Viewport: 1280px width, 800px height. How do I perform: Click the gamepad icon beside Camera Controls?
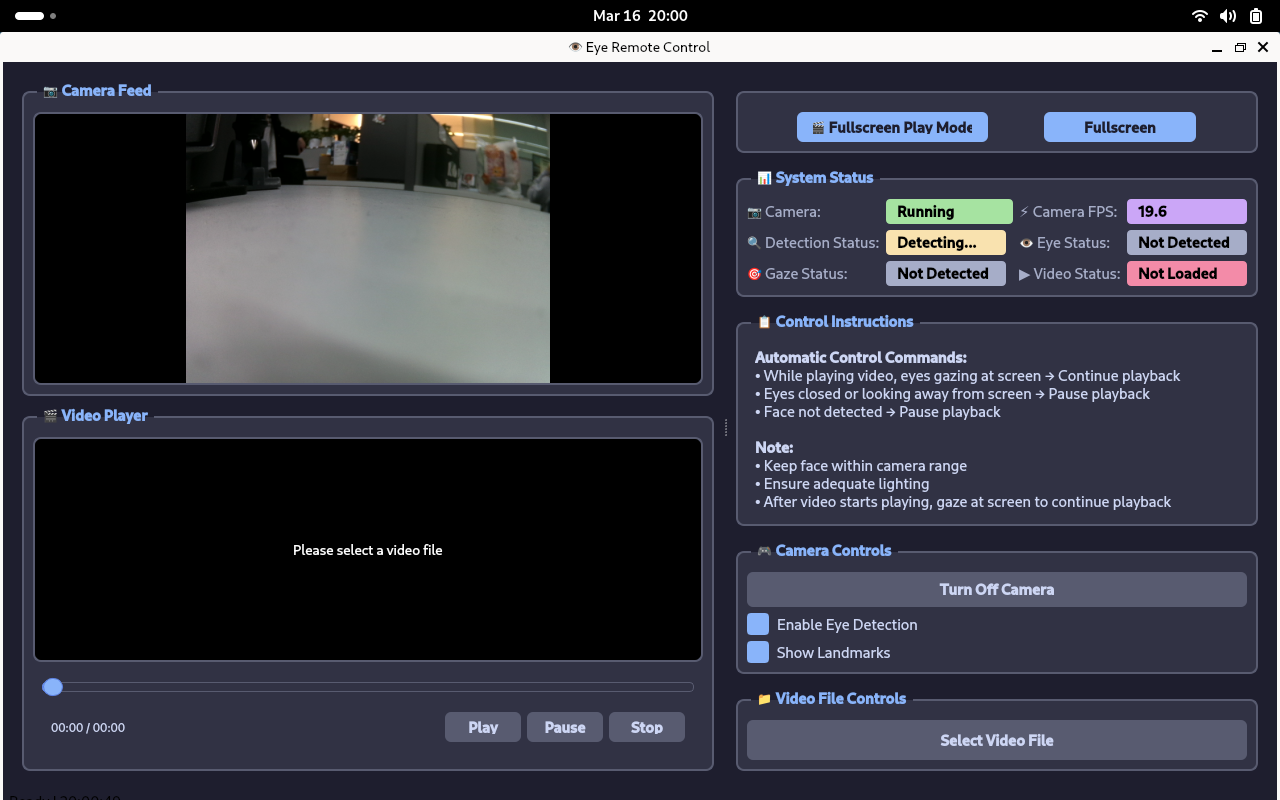pos(764,551)
